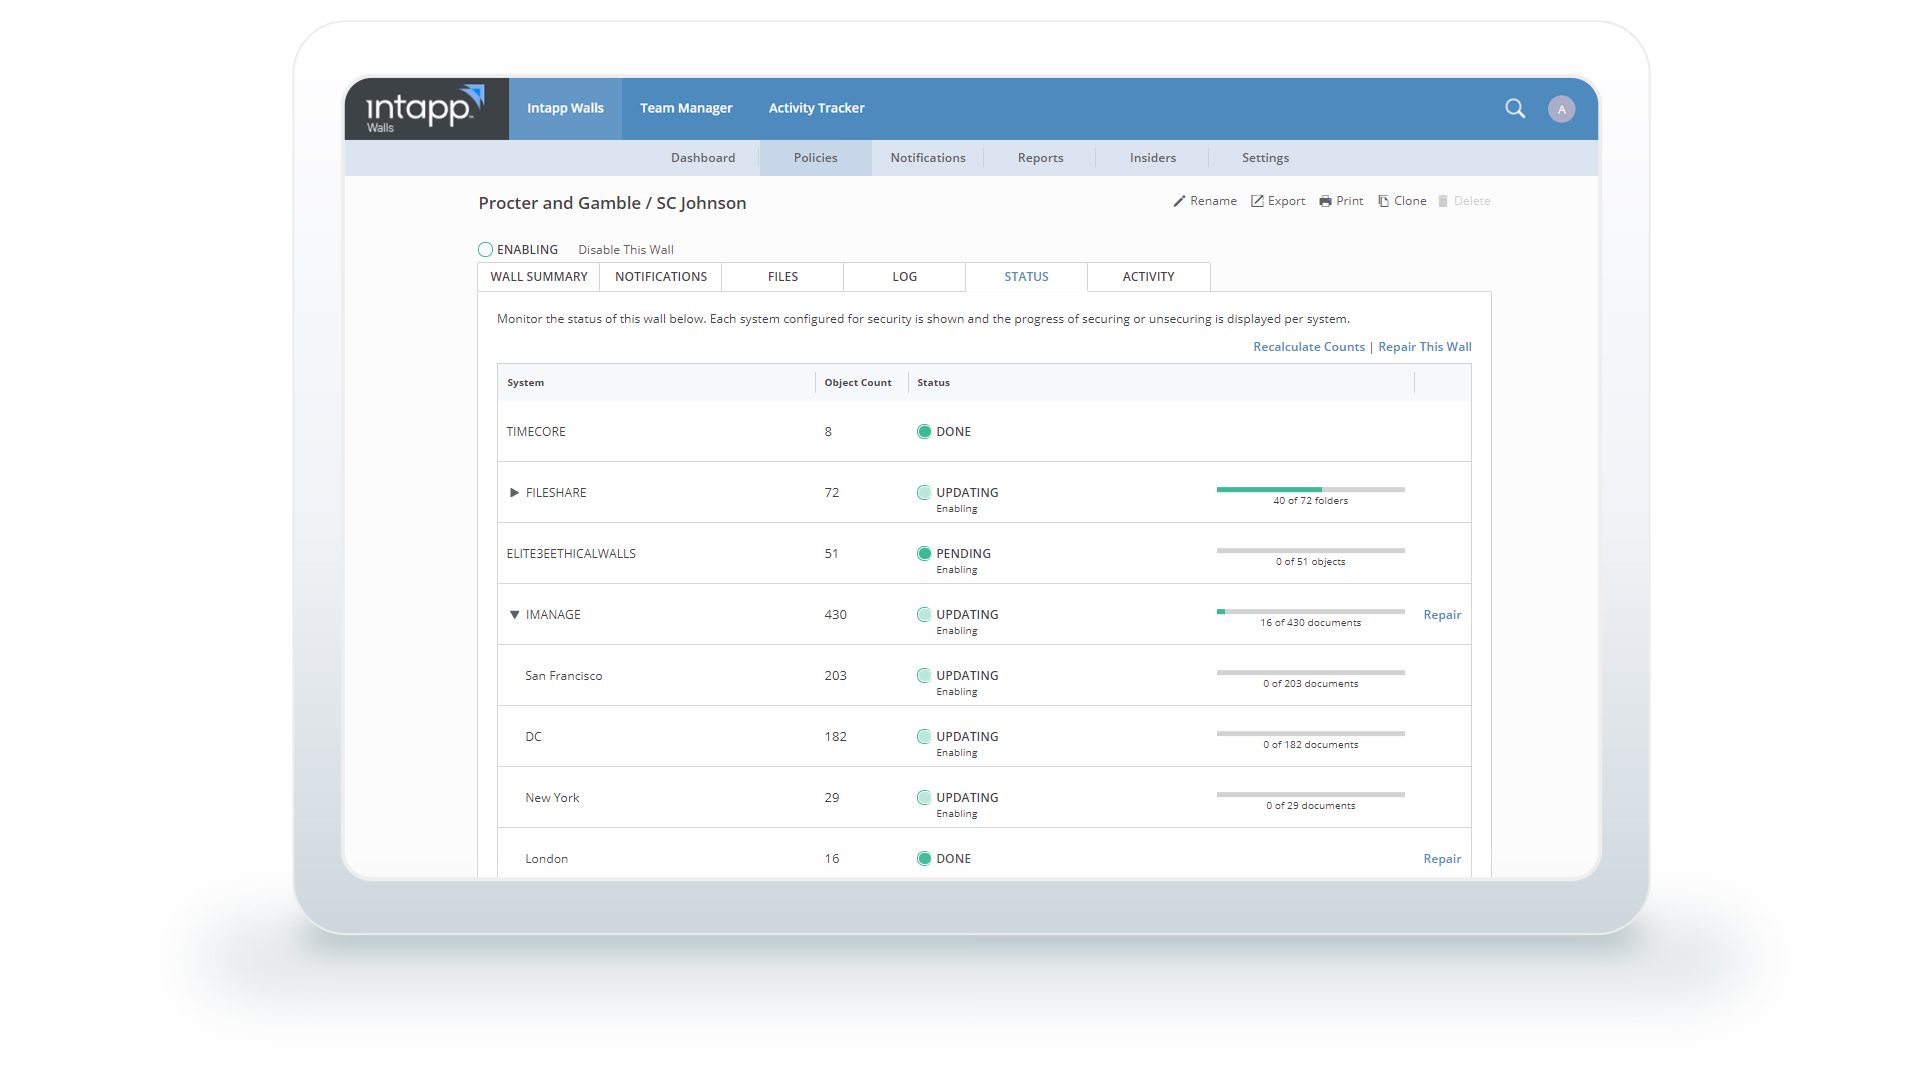Click the New York UPDATING status indicator
Screen dimensions: 1920x1080
tap(924, 798)
